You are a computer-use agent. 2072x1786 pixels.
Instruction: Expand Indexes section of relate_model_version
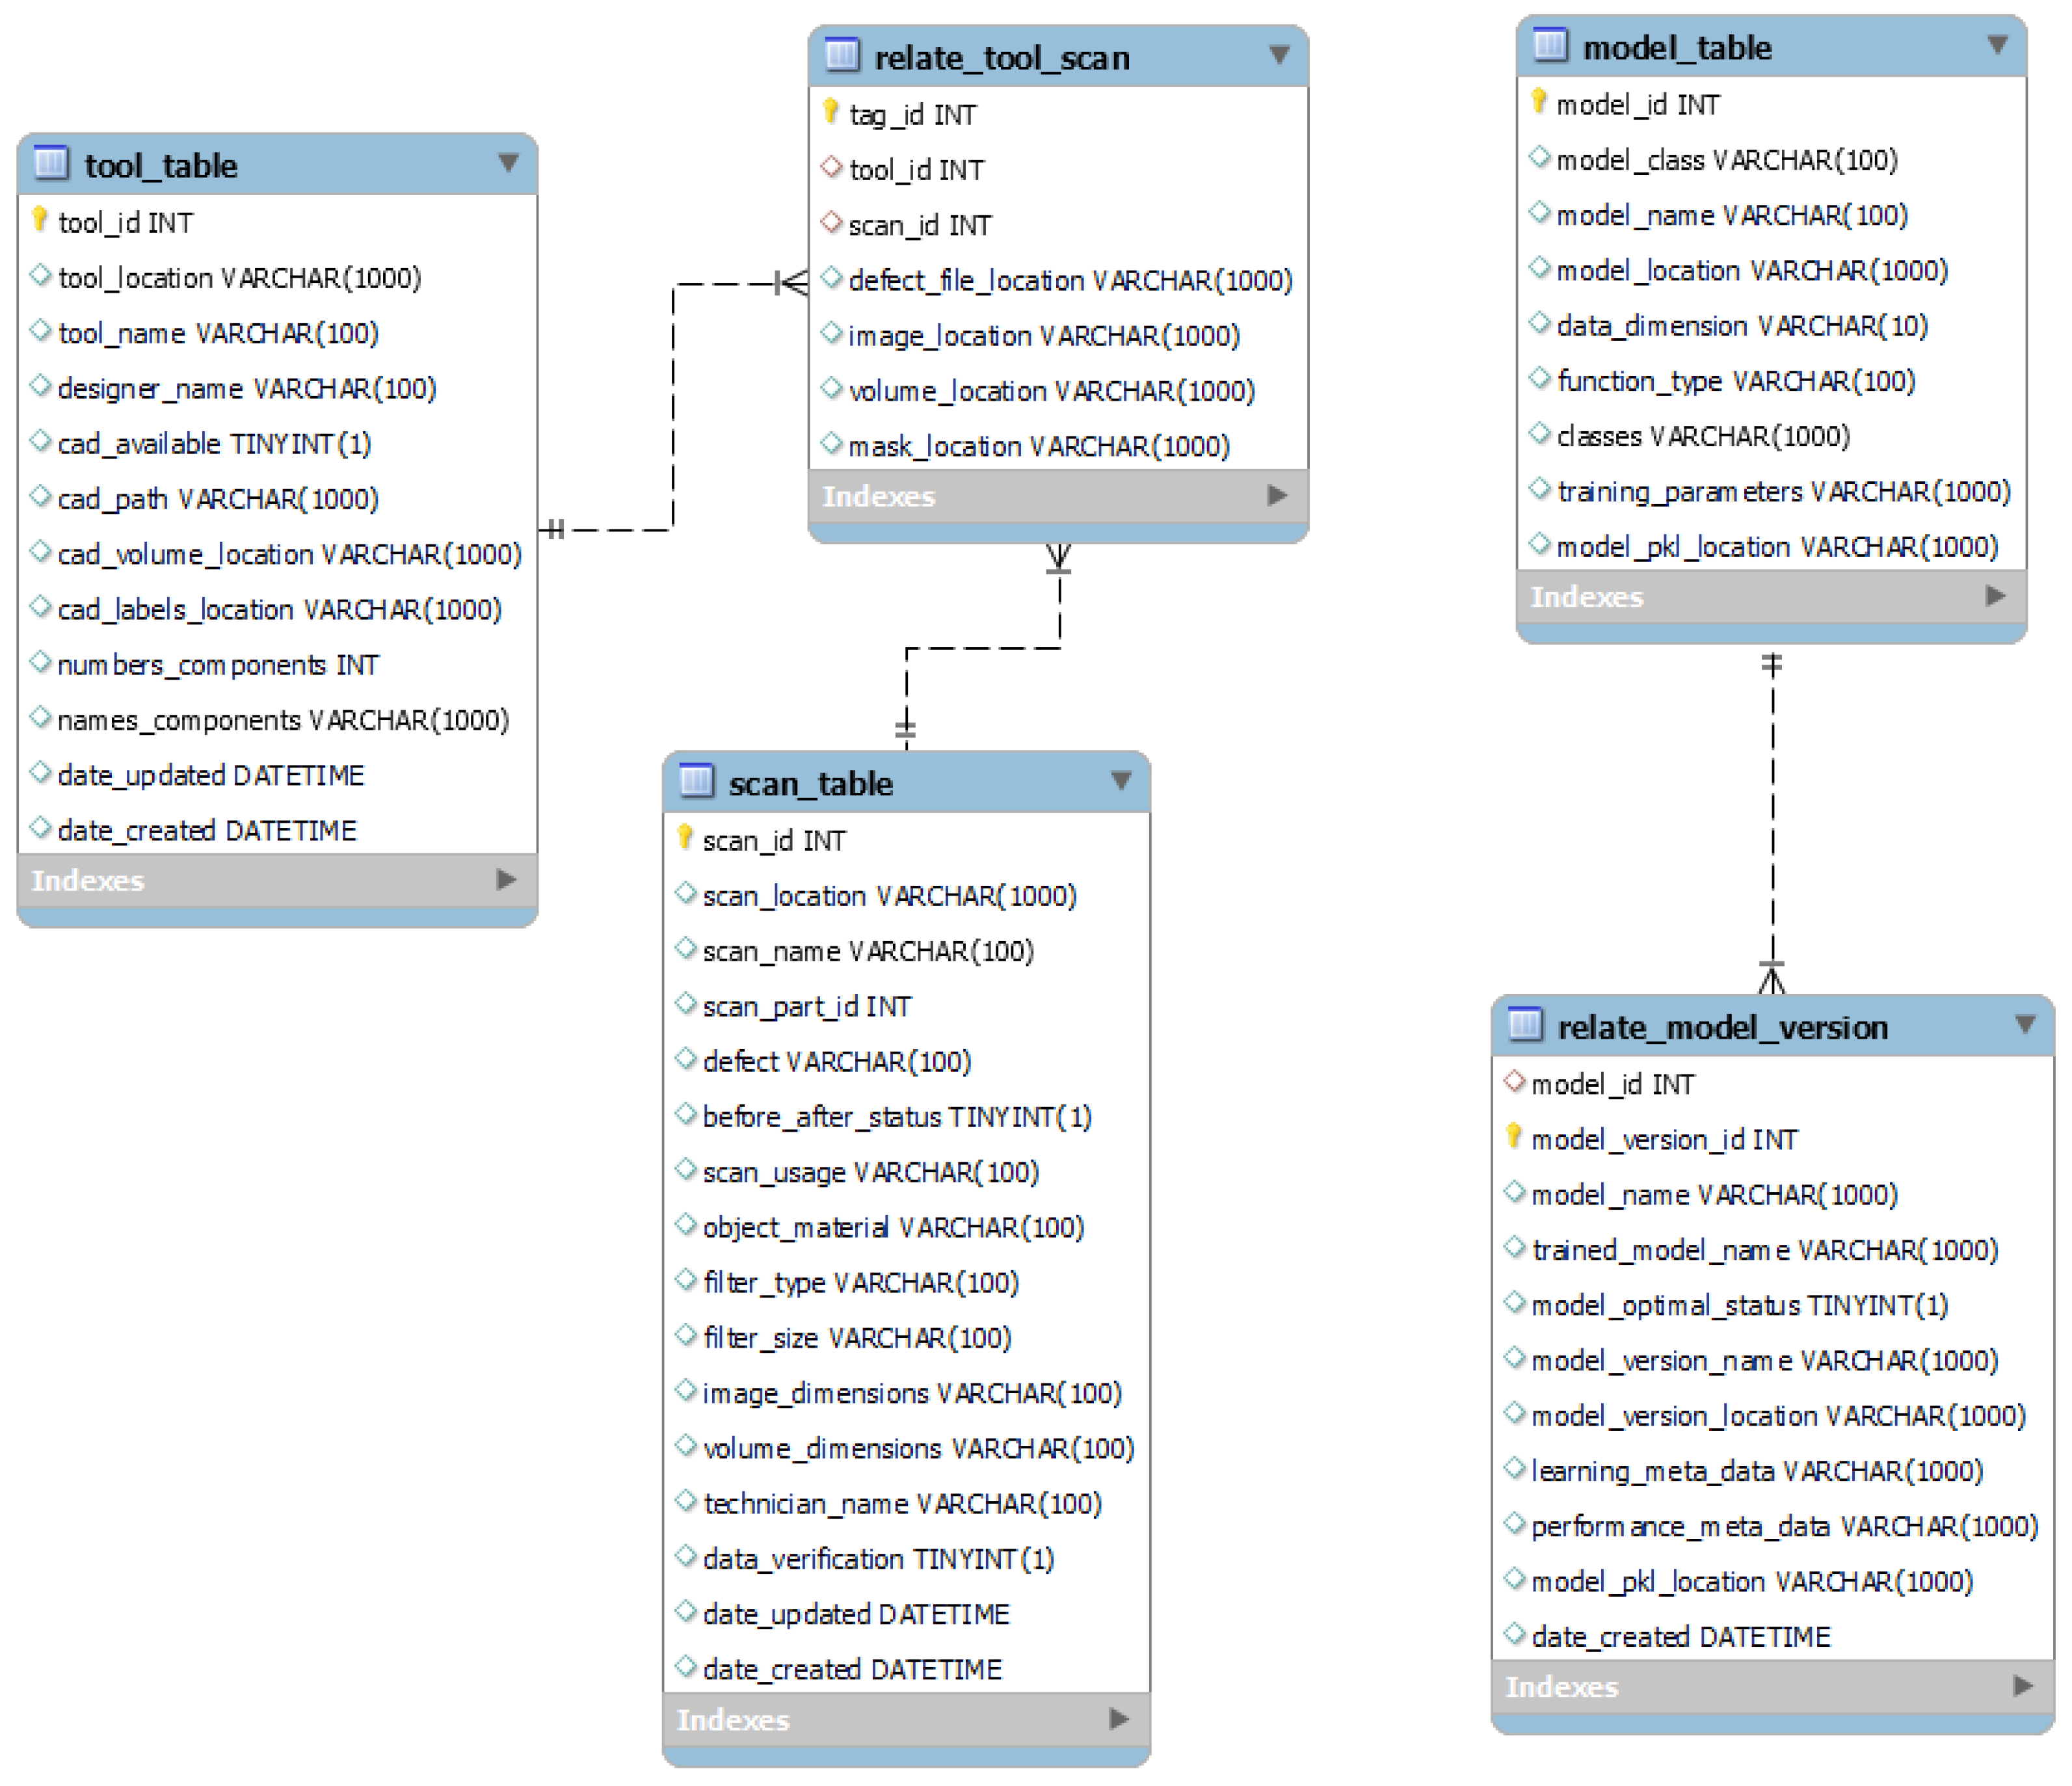click(x=2023, y=1686)
